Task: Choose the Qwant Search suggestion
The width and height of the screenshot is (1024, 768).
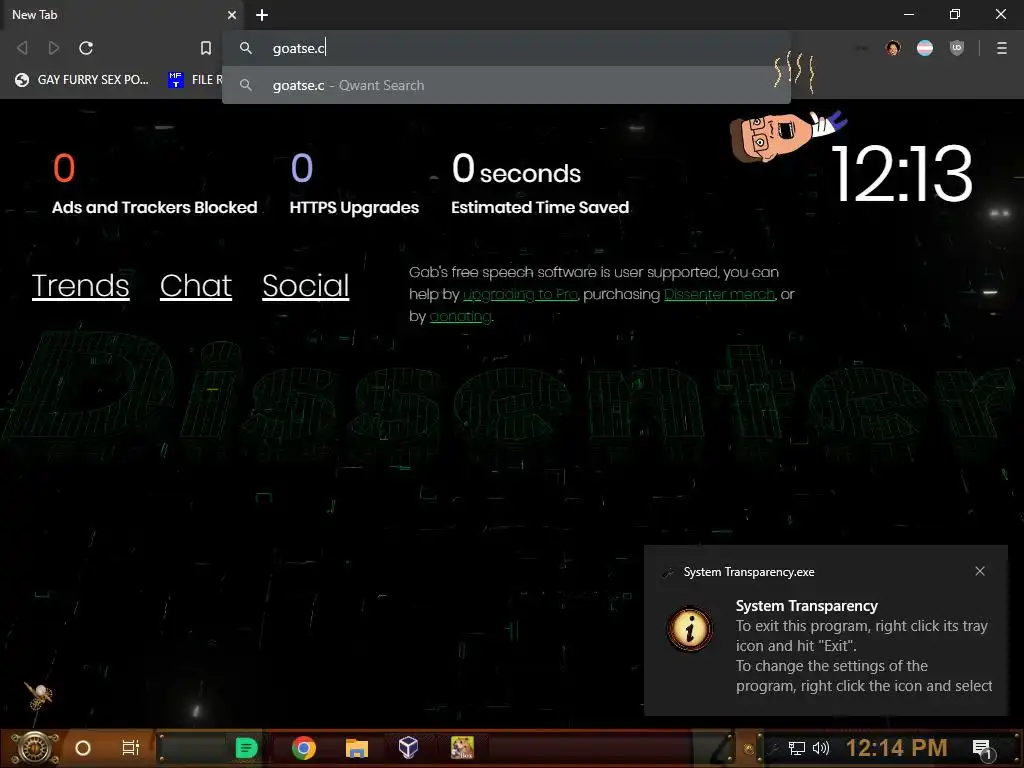Action: pos(506,86)
